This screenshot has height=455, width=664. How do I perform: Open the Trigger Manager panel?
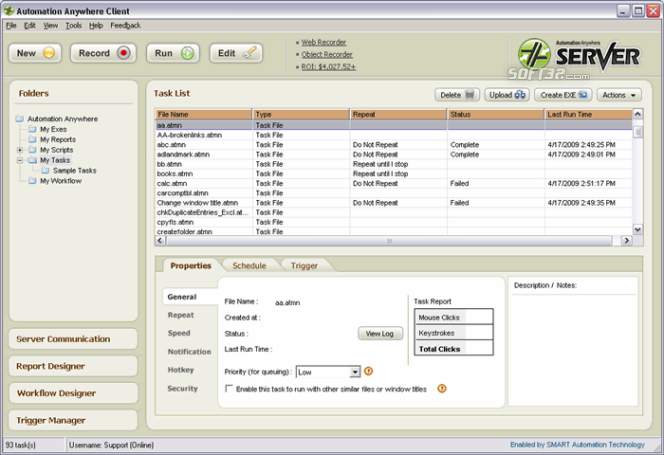73,420
